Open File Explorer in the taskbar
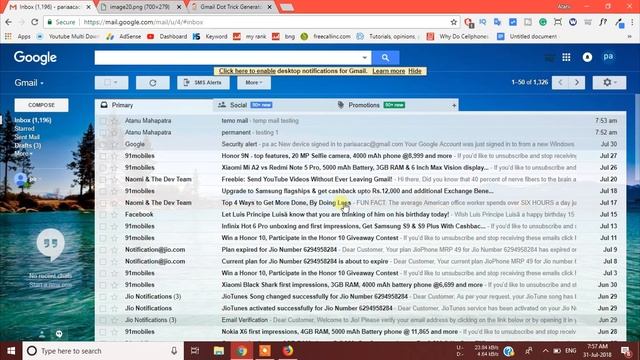Viewport: 640px width, 360px height. (219, 351)
